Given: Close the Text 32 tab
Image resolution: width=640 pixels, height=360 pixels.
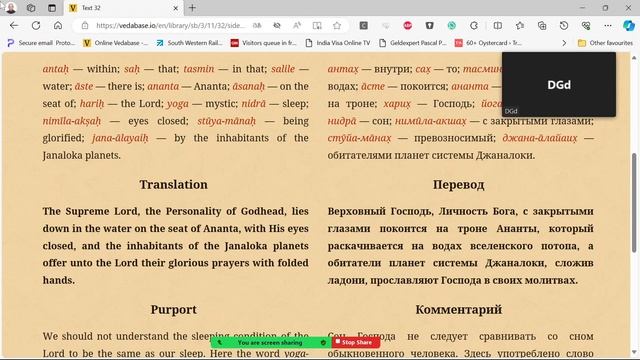Looking at the screenshot, I should [176, 8].
